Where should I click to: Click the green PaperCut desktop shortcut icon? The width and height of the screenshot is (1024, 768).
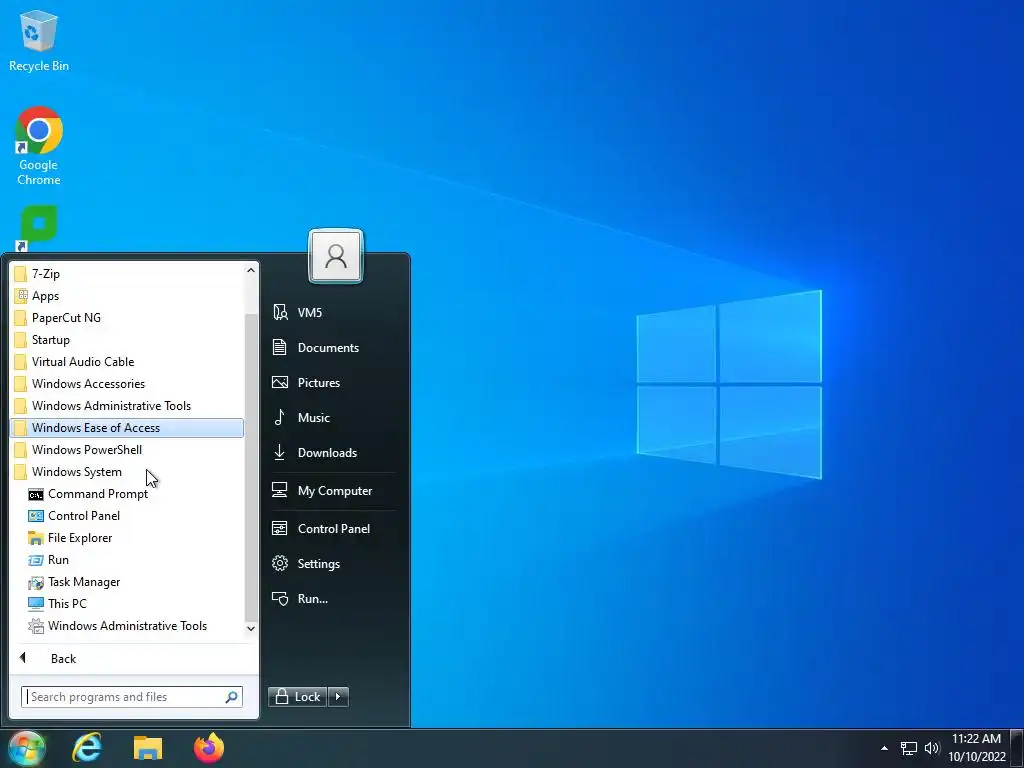[x=39, y=228]
